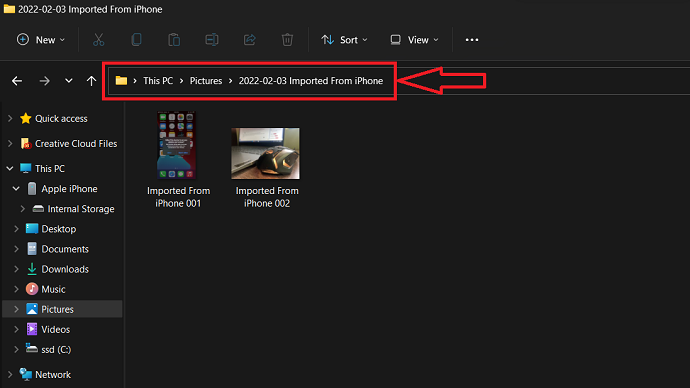Collapse the Apple iPhone tree node
The width and height of the screenshot is (690, 388).
tap(16, 189)
